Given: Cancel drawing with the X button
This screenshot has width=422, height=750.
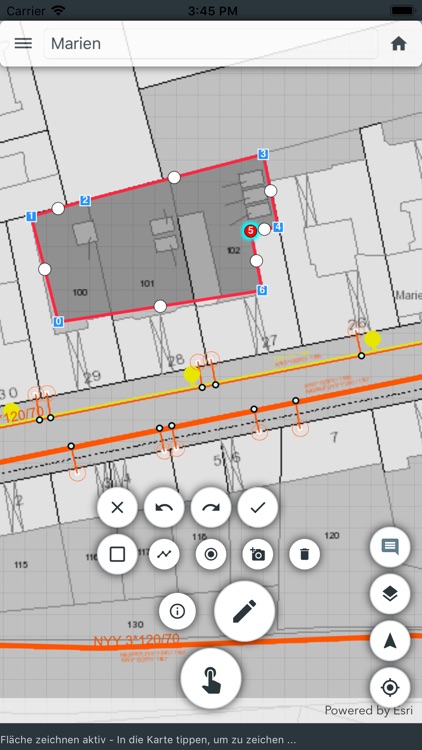Looking at the screenshot, I should point(117,507).
